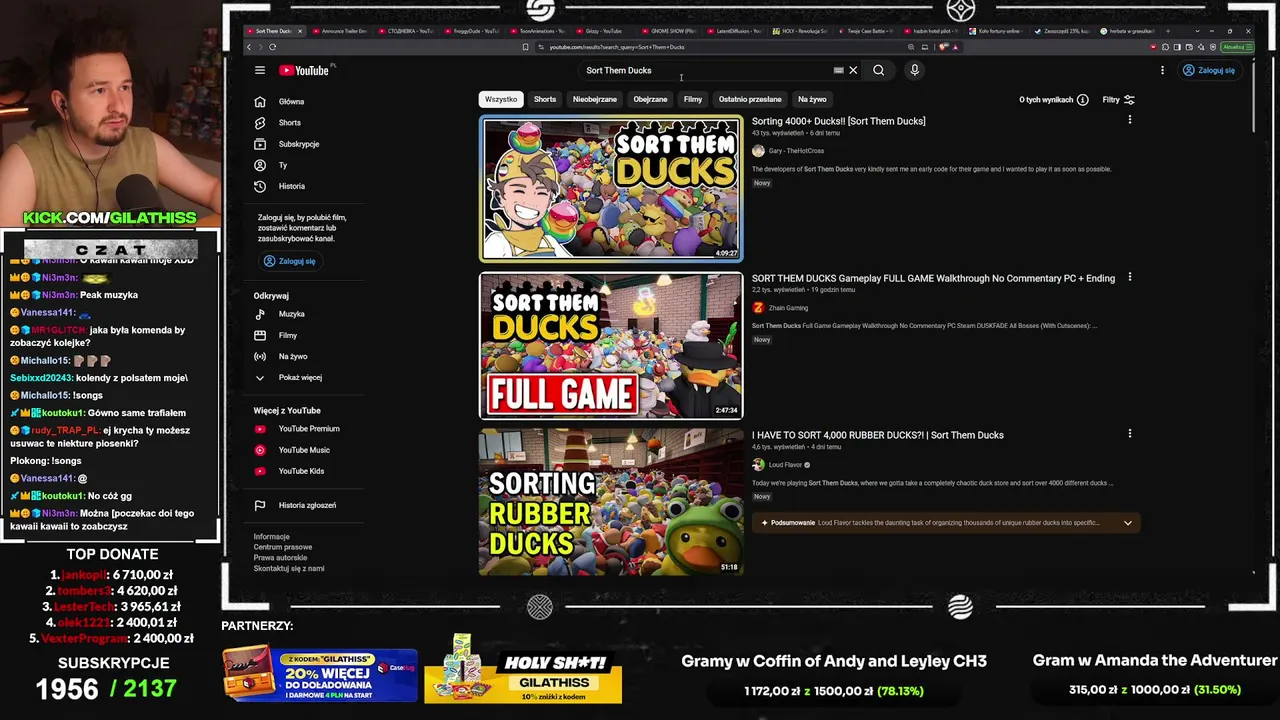Open Historia zgłoszeń flag icon

(260, 505)
